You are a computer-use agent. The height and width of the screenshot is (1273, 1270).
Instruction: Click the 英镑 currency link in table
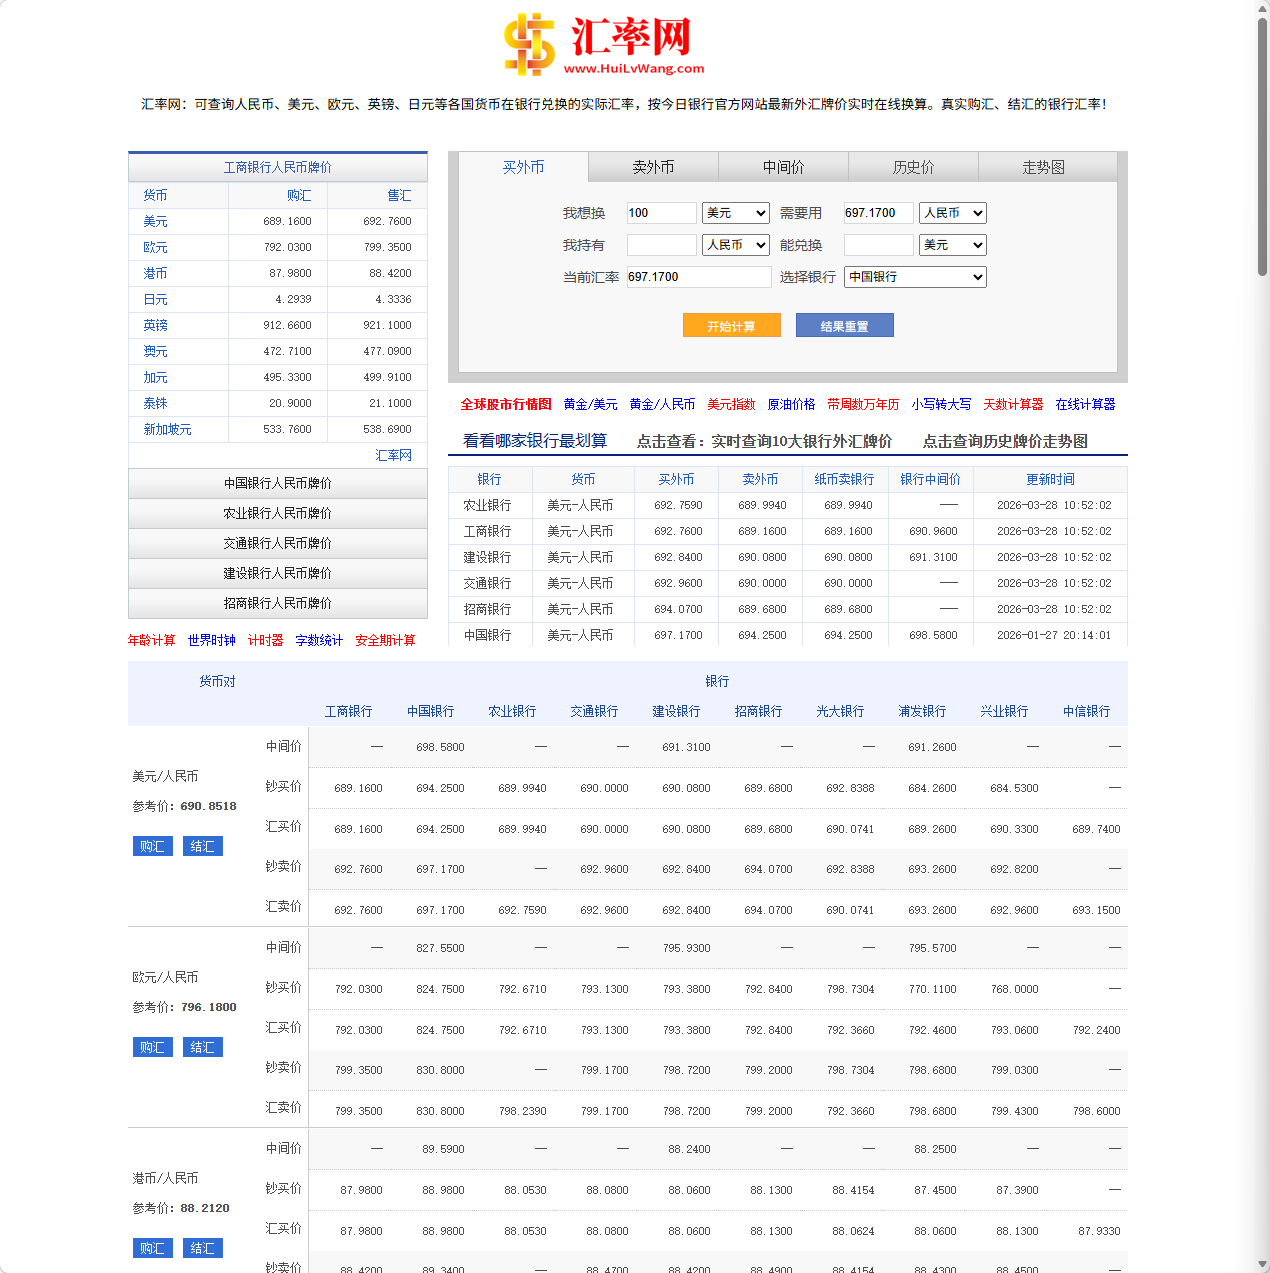[x=155, y=325]
